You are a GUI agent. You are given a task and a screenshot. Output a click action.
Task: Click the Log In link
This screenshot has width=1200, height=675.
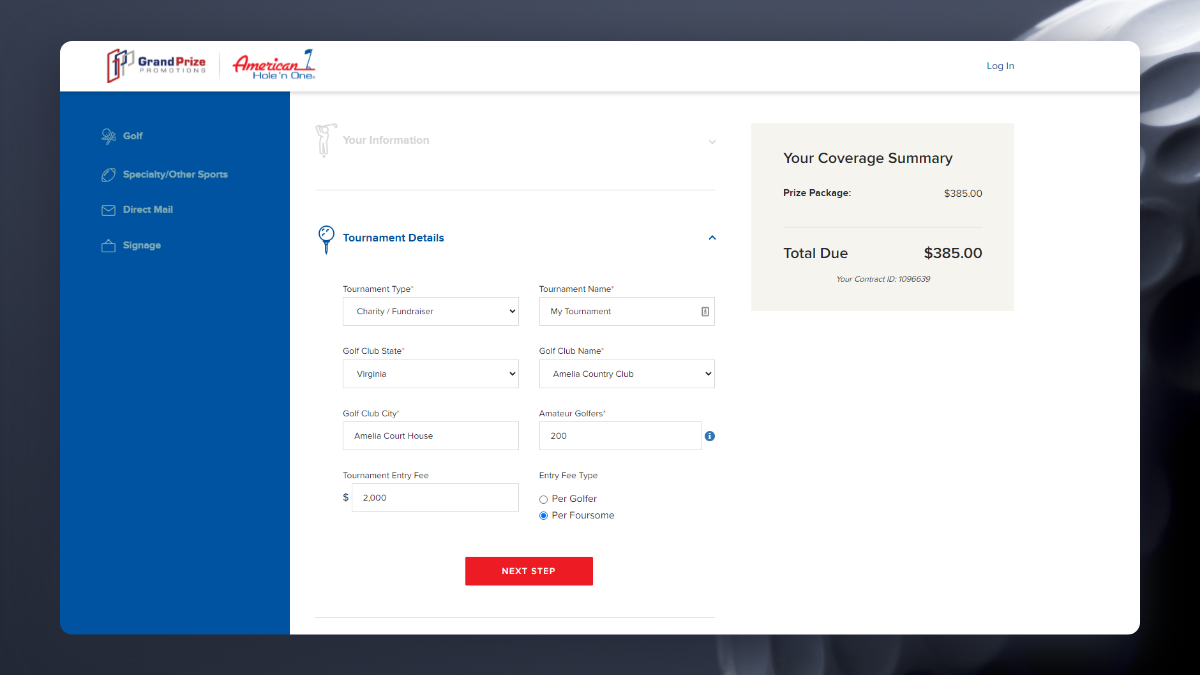point(1000,66)
